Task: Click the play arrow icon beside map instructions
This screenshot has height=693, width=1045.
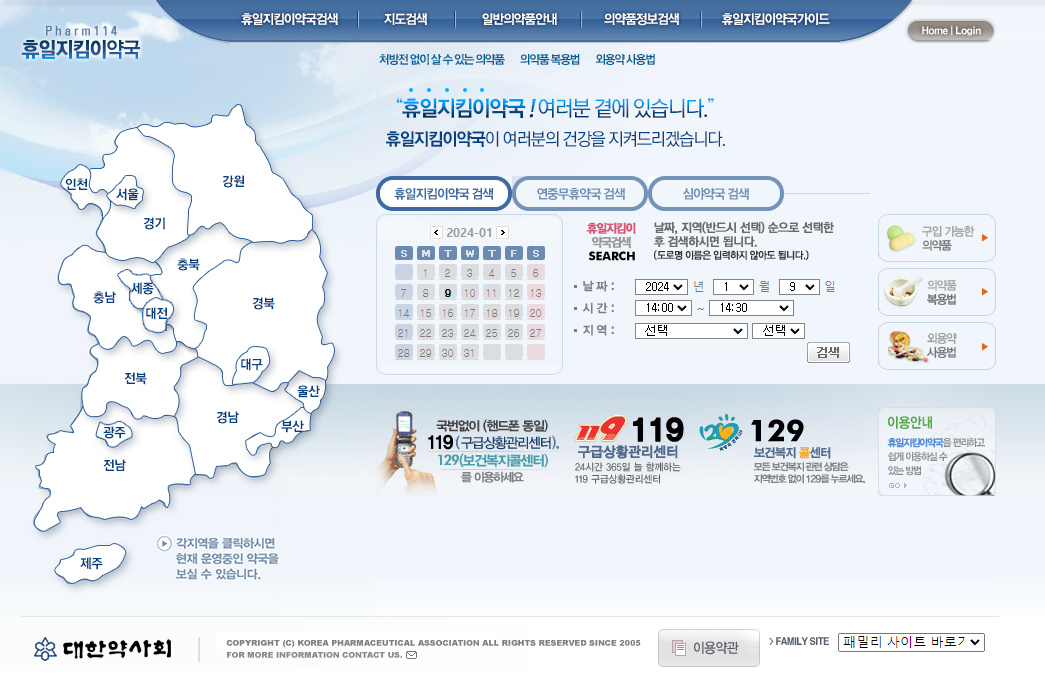Action: pos(164,544)
